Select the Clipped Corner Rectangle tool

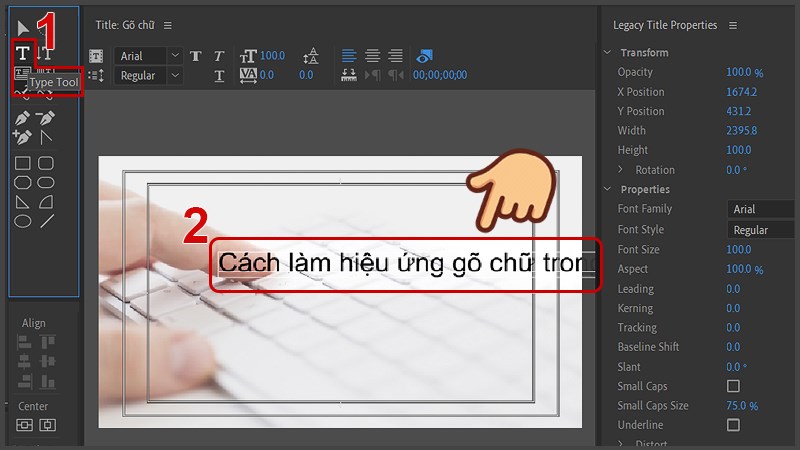22,183
